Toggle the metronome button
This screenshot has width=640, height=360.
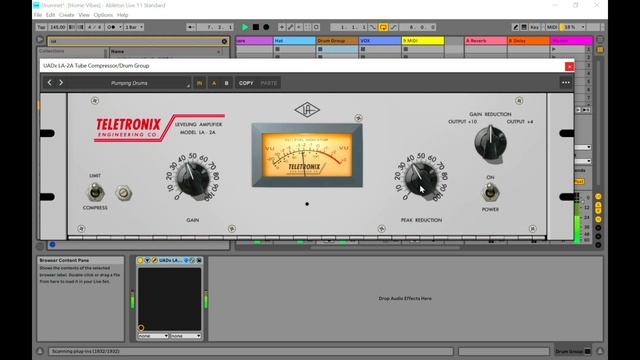pos(111,27)
